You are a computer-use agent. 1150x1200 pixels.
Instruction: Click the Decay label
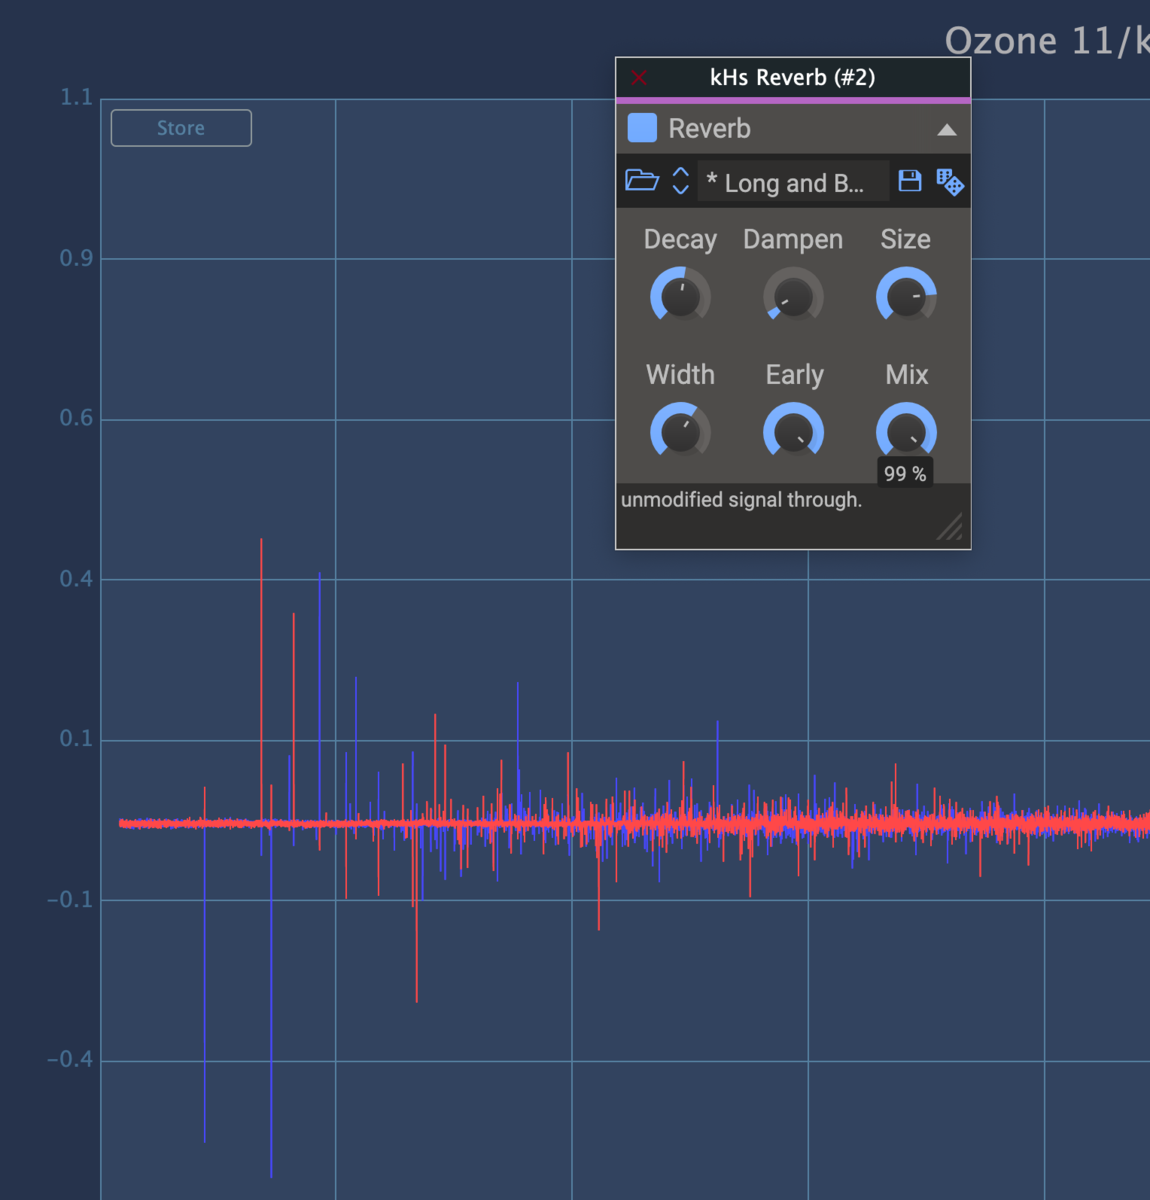(x=681, y=240)
